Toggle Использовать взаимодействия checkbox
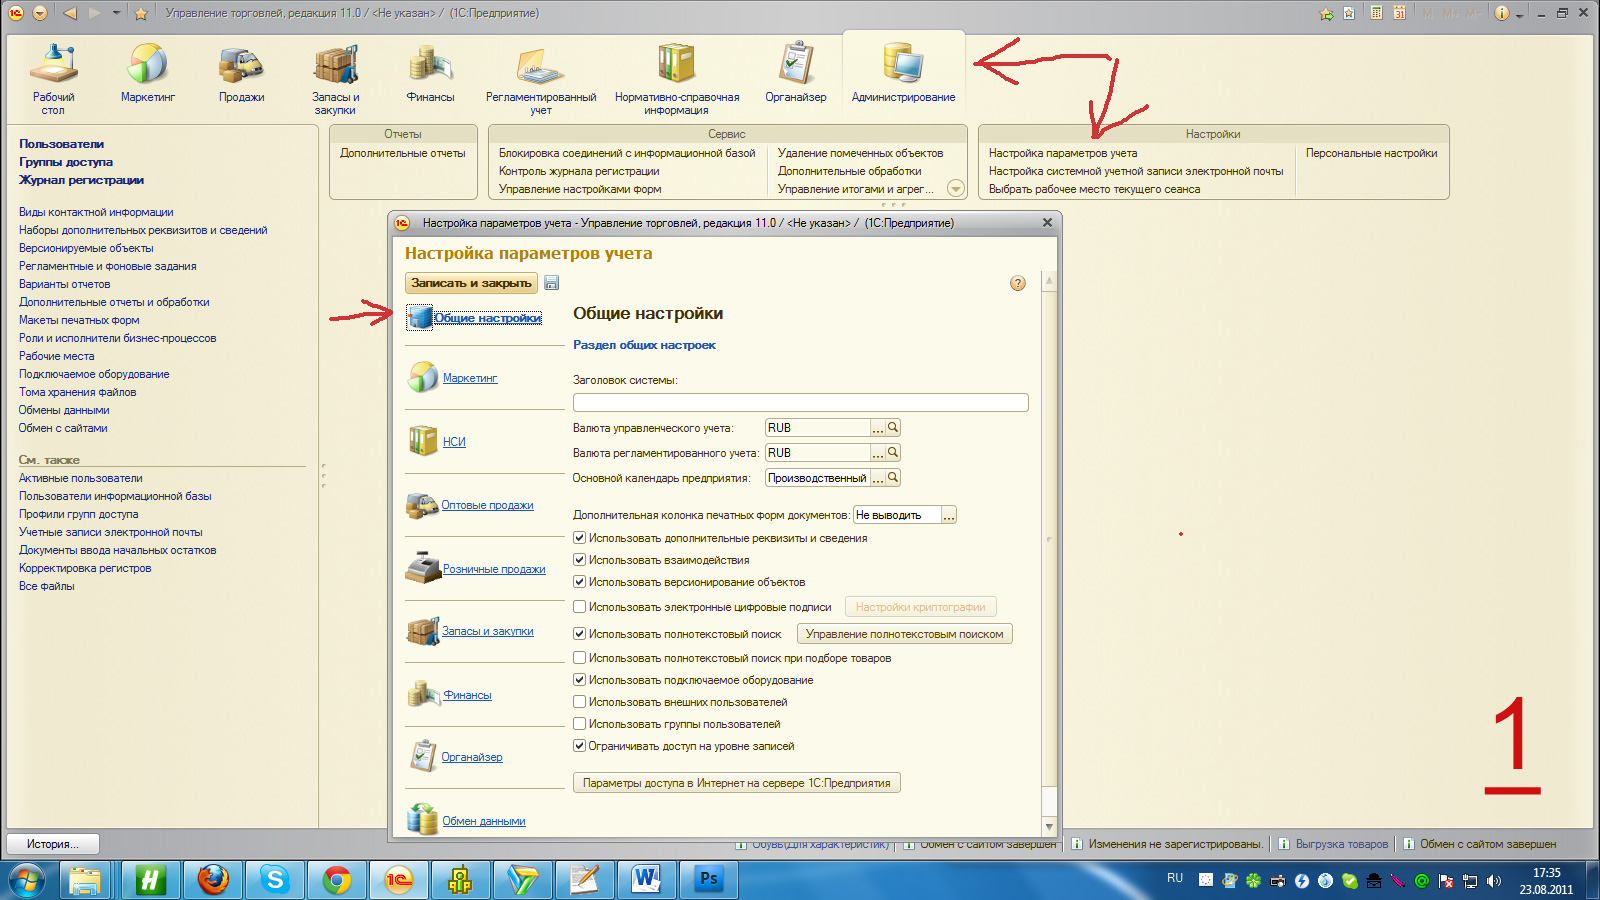This screenshot has height=900, width=1600. (579, 560)
